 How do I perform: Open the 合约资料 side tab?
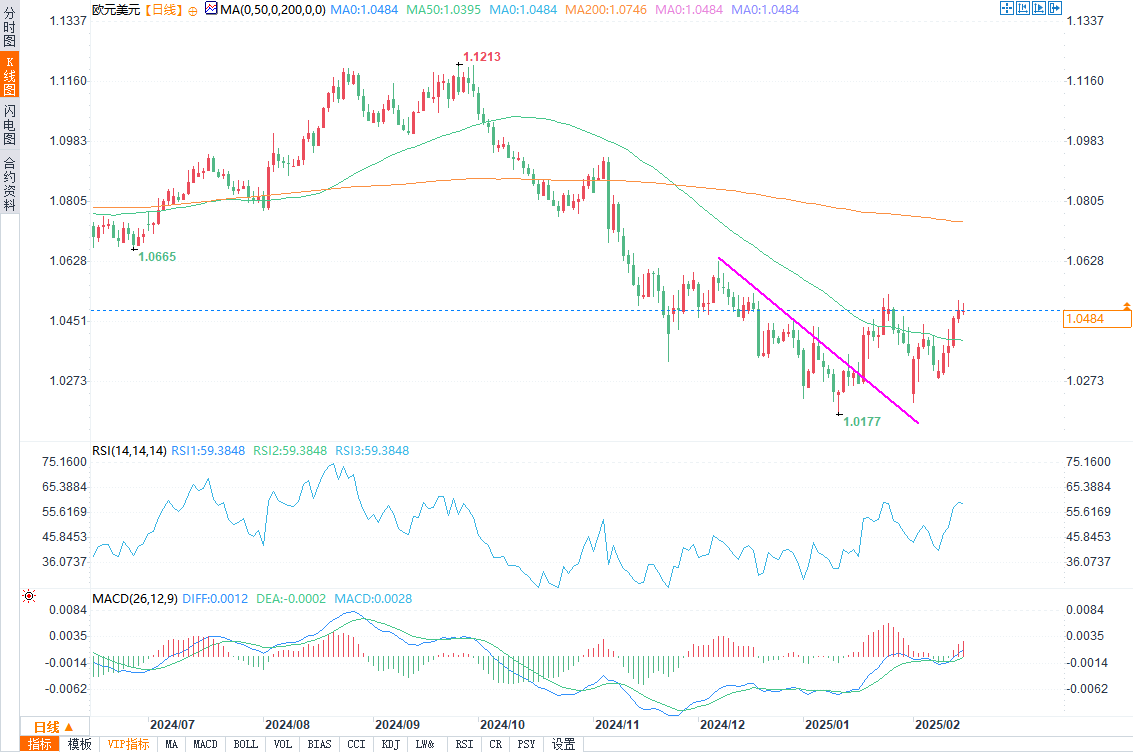(9, 183)
